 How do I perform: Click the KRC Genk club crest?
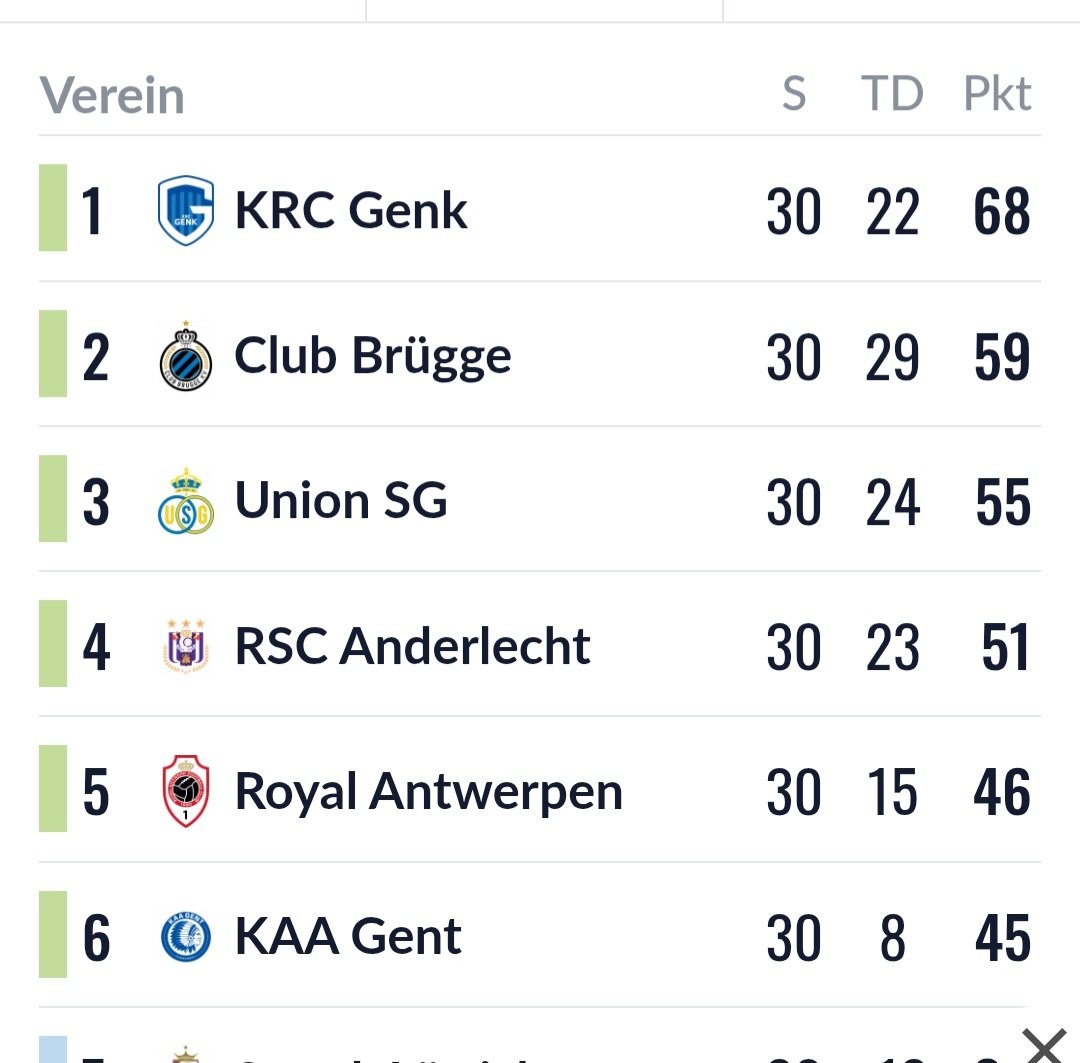click(x=185, y=210)
